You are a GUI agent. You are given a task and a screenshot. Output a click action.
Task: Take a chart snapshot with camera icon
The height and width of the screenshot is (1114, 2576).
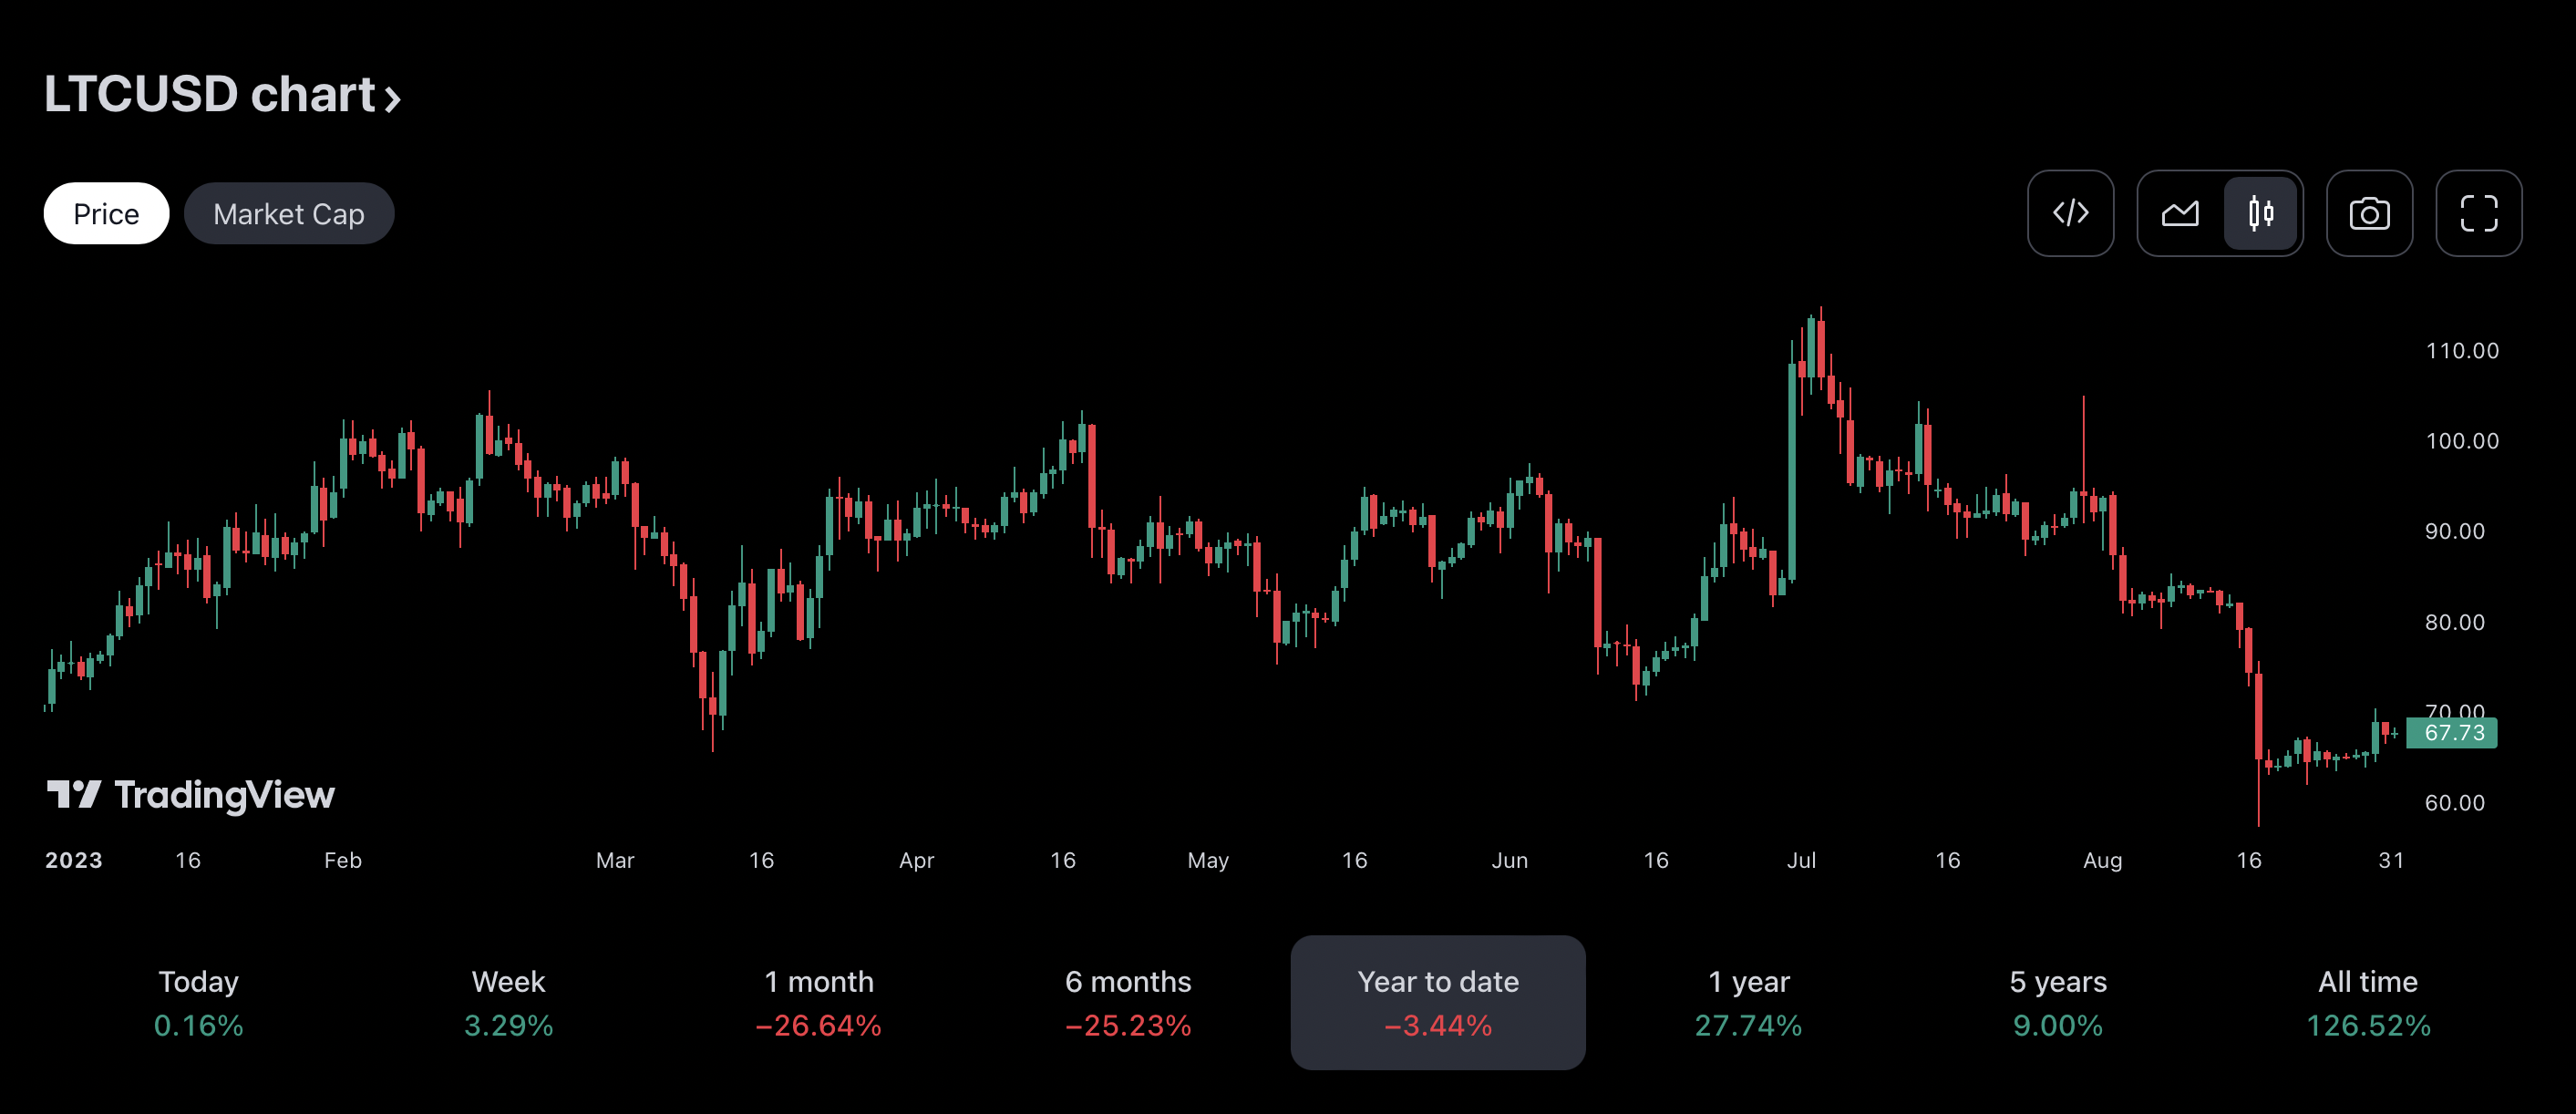click(2369, 213)
